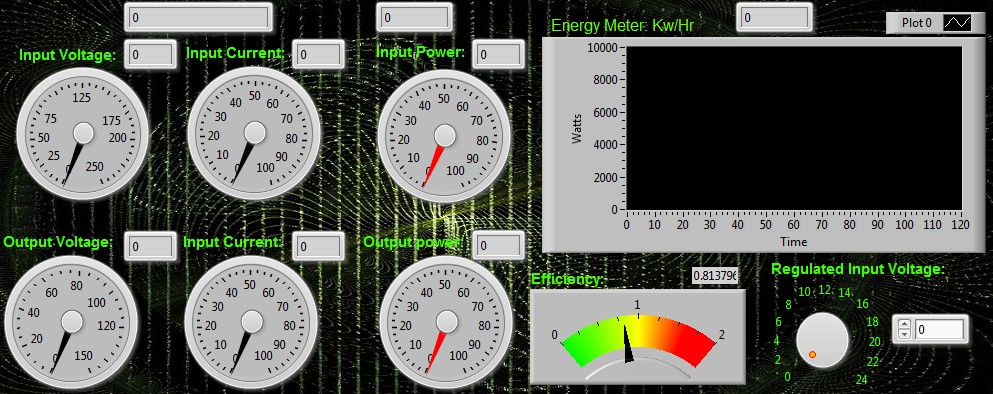The width and height of the screenshot is (993, 394).
Task: Click the Efficiency value box showing 0.81379
Action: 715,276
